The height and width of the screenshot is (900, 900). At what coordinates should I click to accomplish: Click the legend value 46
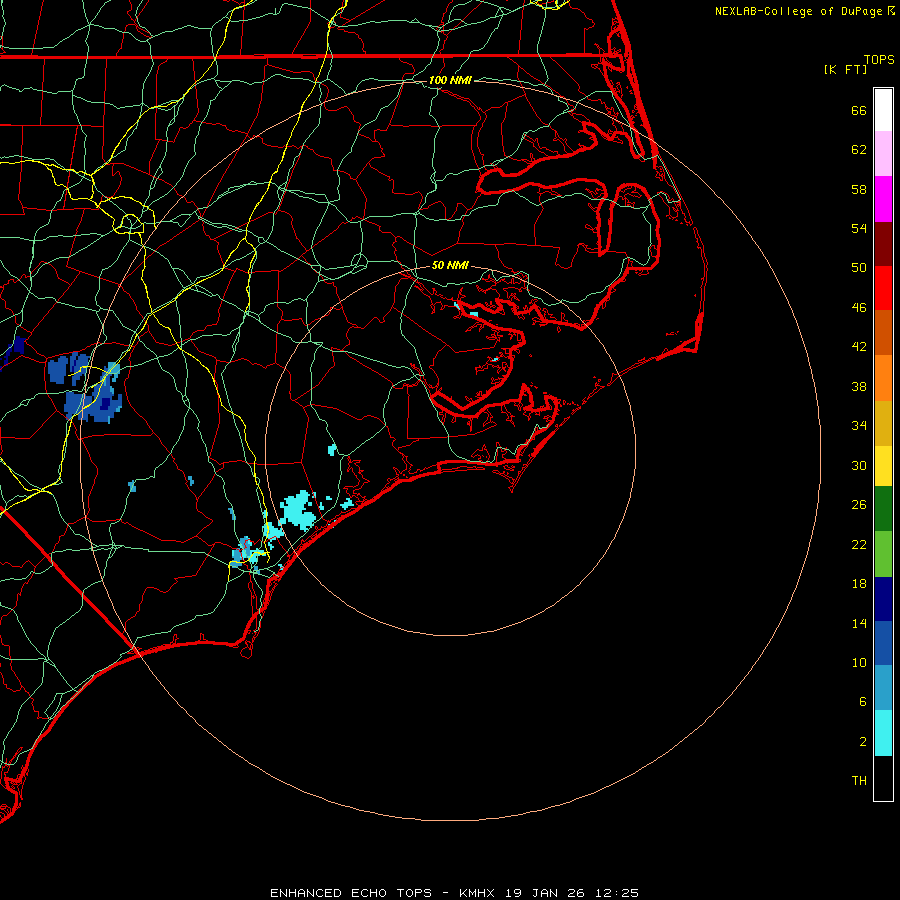click(x=859, y=307)
